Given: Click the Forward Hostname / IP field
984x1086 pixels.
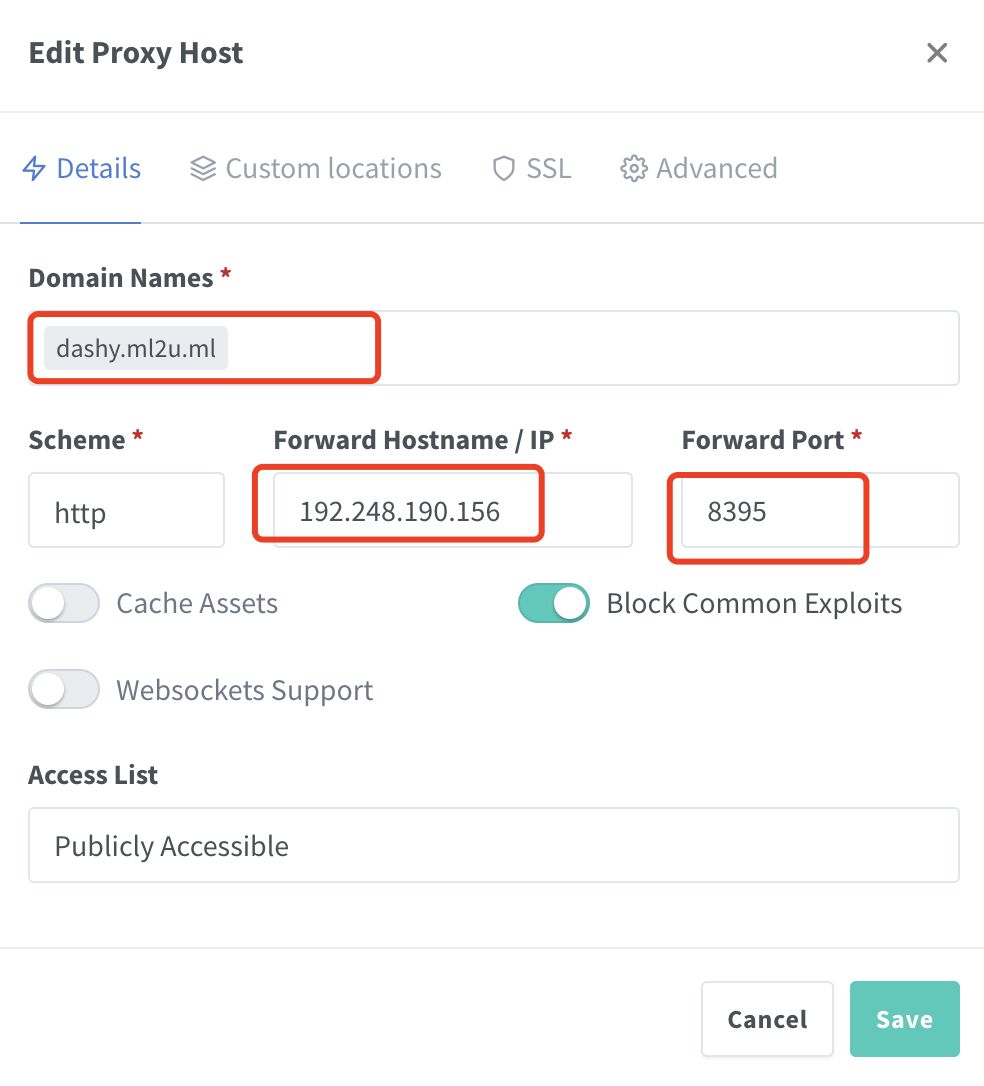Looking at the screenshot, I should (452, 511).
